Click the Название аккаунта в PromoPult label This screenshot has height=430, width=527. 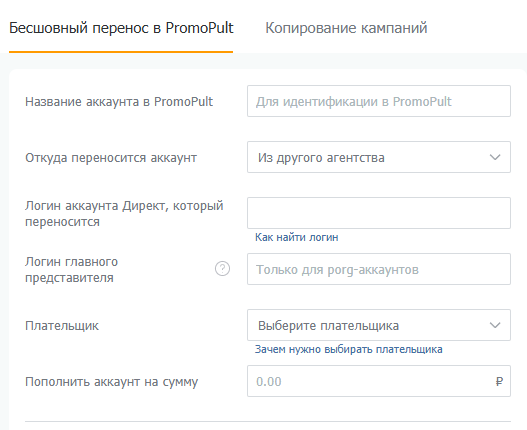(119, 102)
